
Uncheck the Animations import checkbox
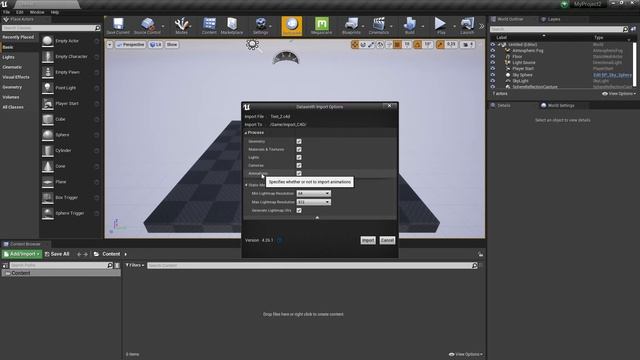[x=299, y=173]
